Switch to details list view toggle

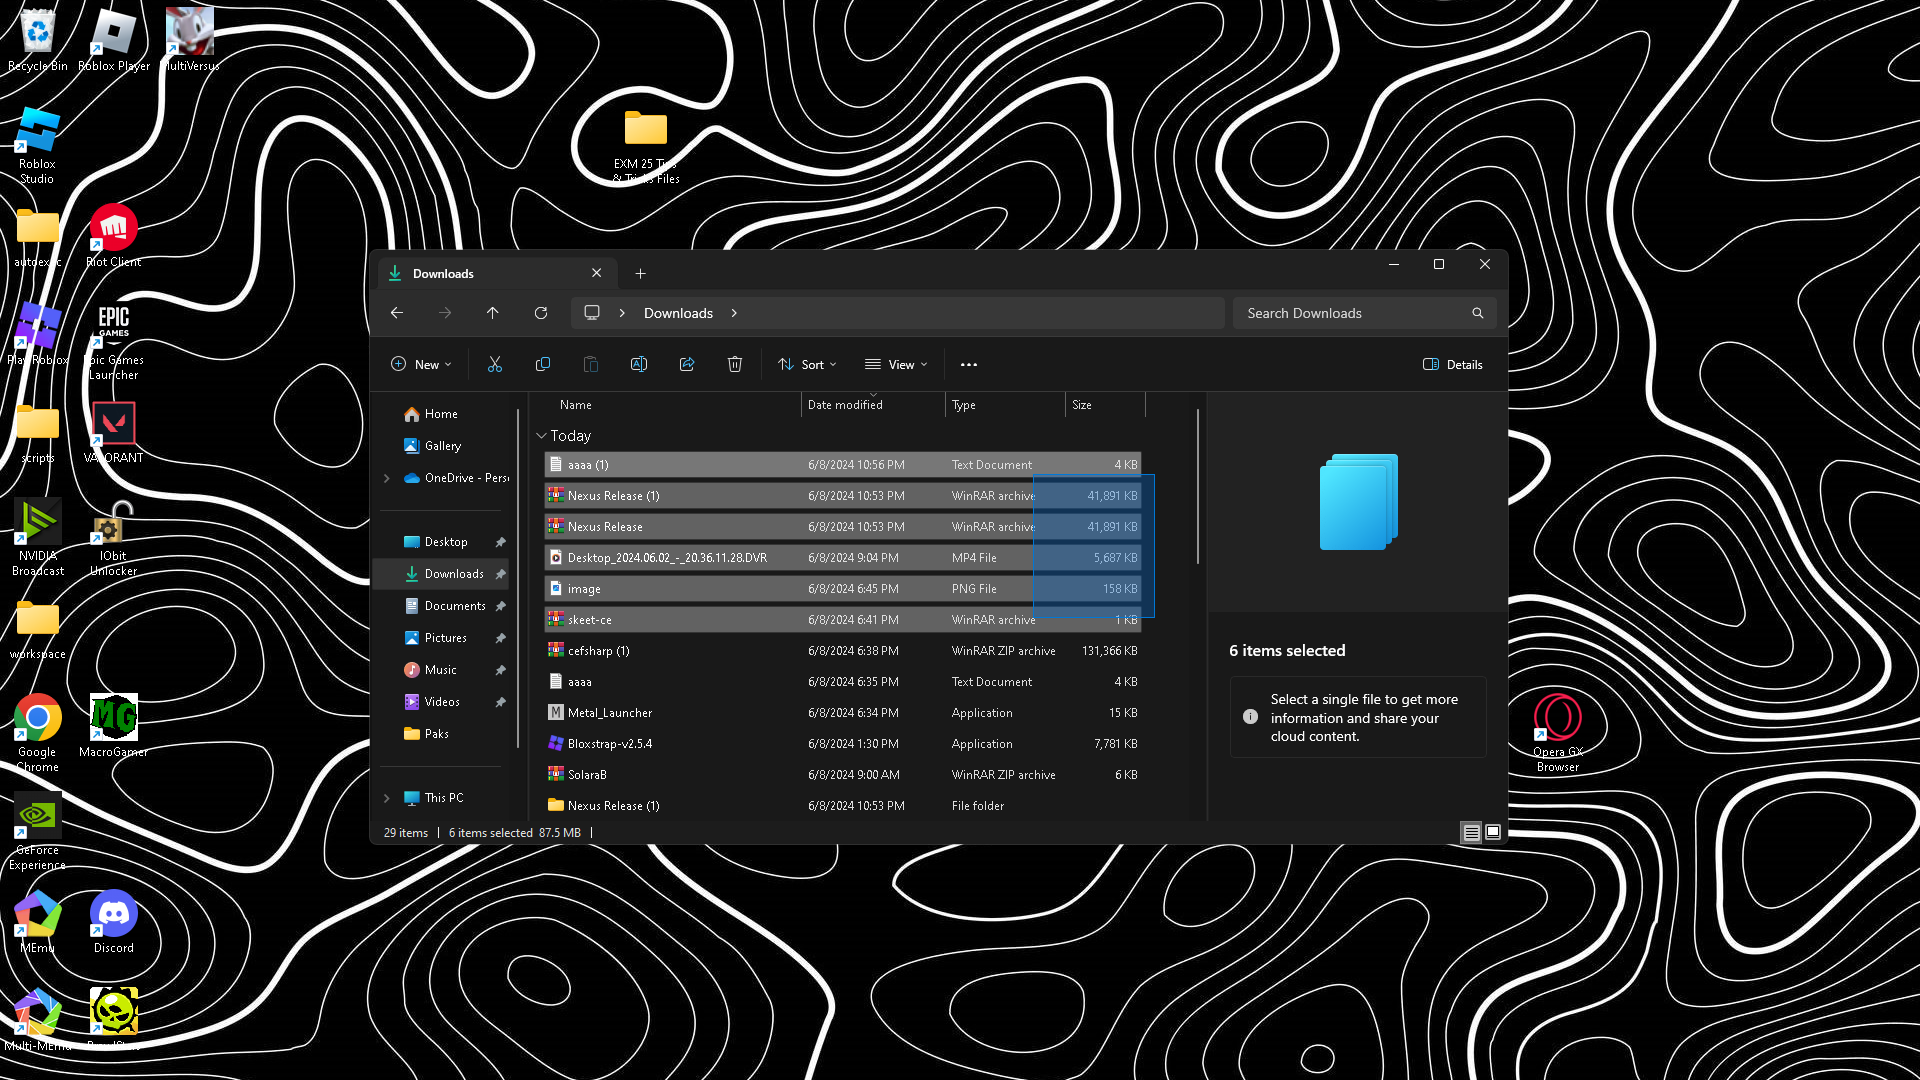[1471, 832]
